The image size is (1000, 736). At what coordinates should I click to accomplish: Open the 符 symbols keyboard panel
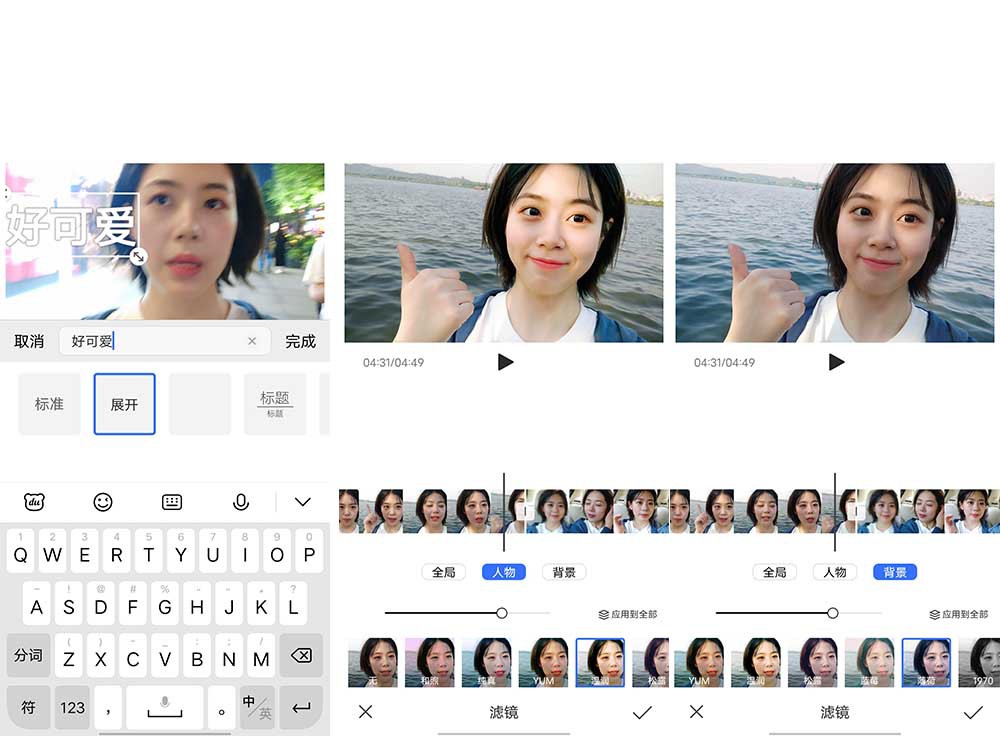tap(29, 707)
